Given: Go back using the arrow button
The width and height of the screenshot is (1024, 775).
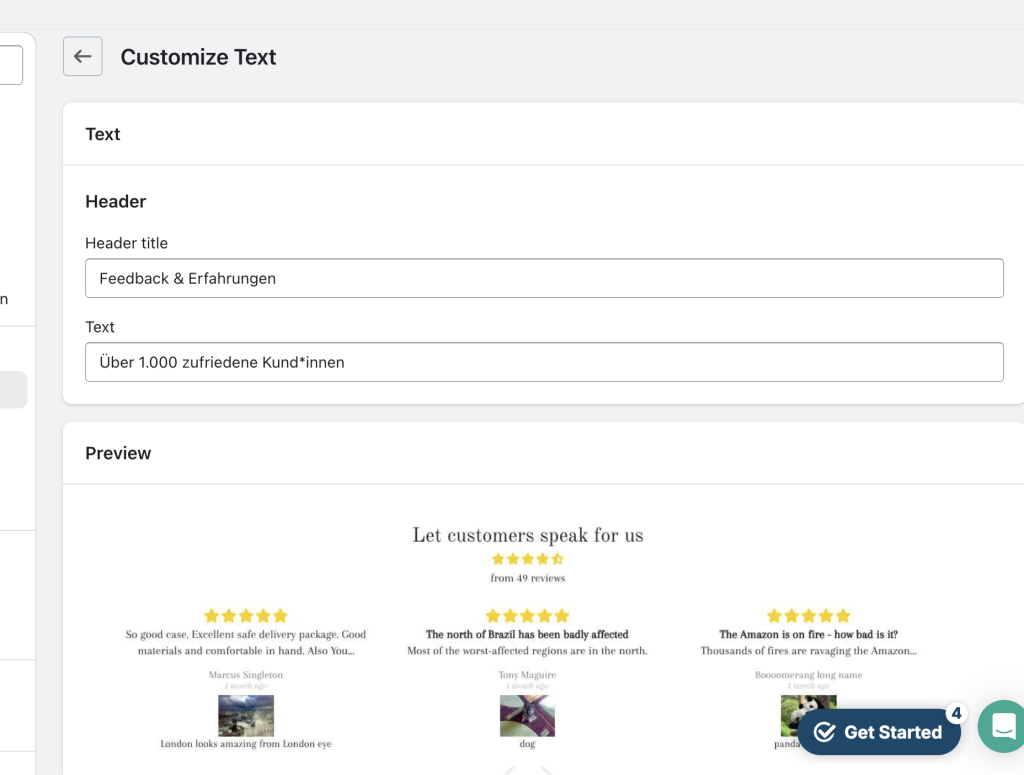Looking at the screenshot, I should click(x=82, y=56).
